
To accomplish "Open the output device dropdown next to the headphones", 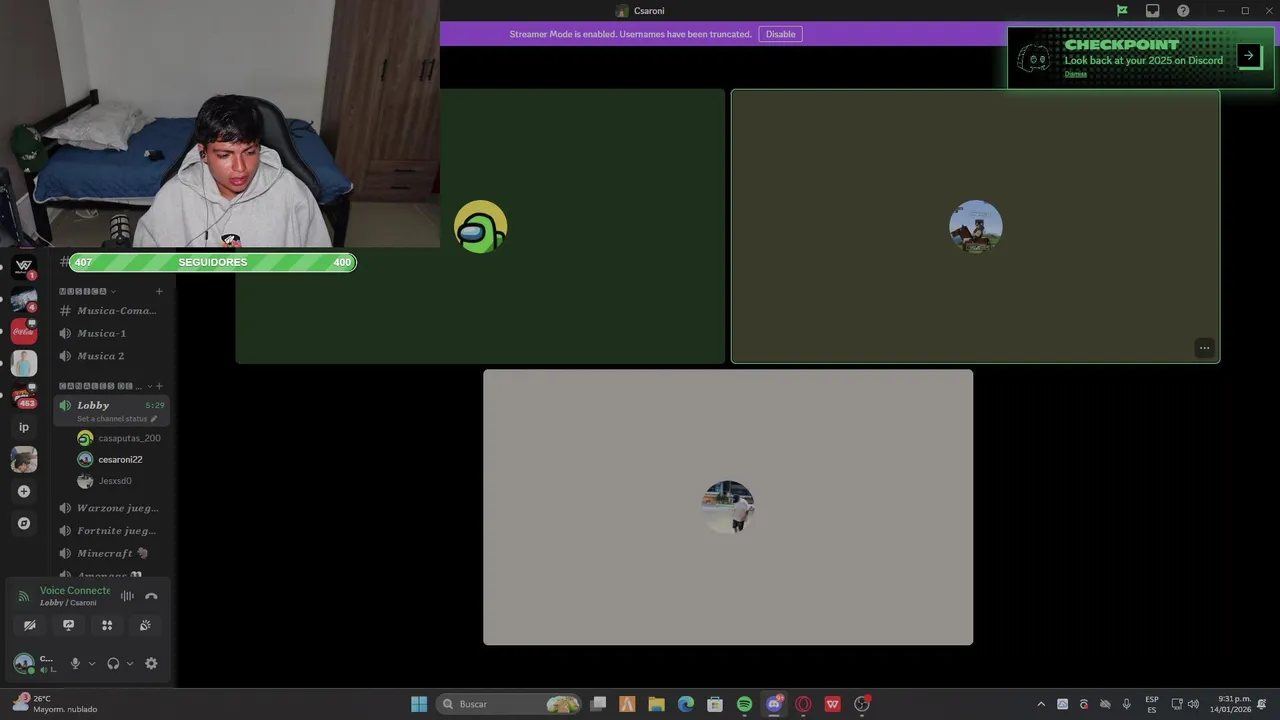I will pos(130,663).
